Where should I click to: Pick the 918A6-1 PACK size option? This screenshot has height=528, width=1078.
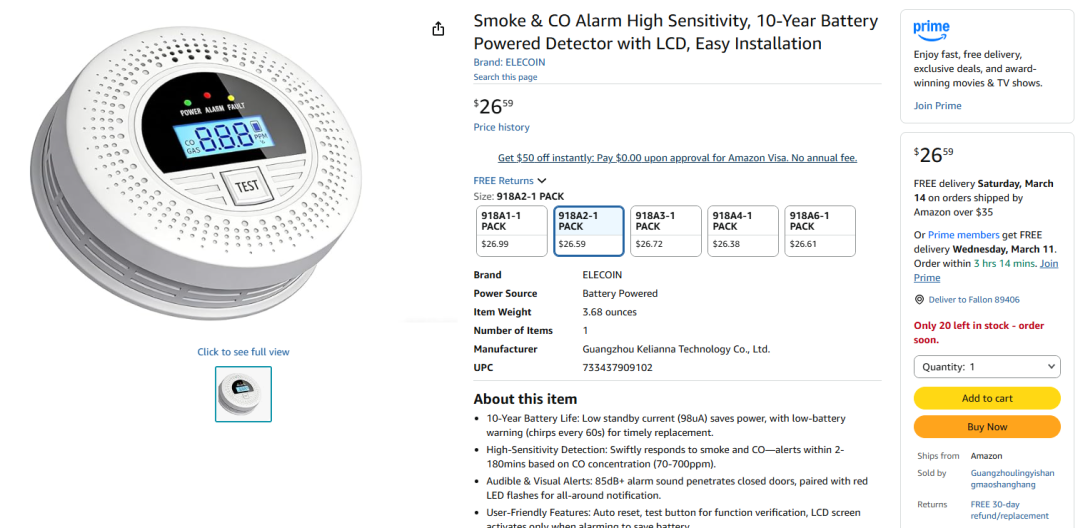[819, 231]
